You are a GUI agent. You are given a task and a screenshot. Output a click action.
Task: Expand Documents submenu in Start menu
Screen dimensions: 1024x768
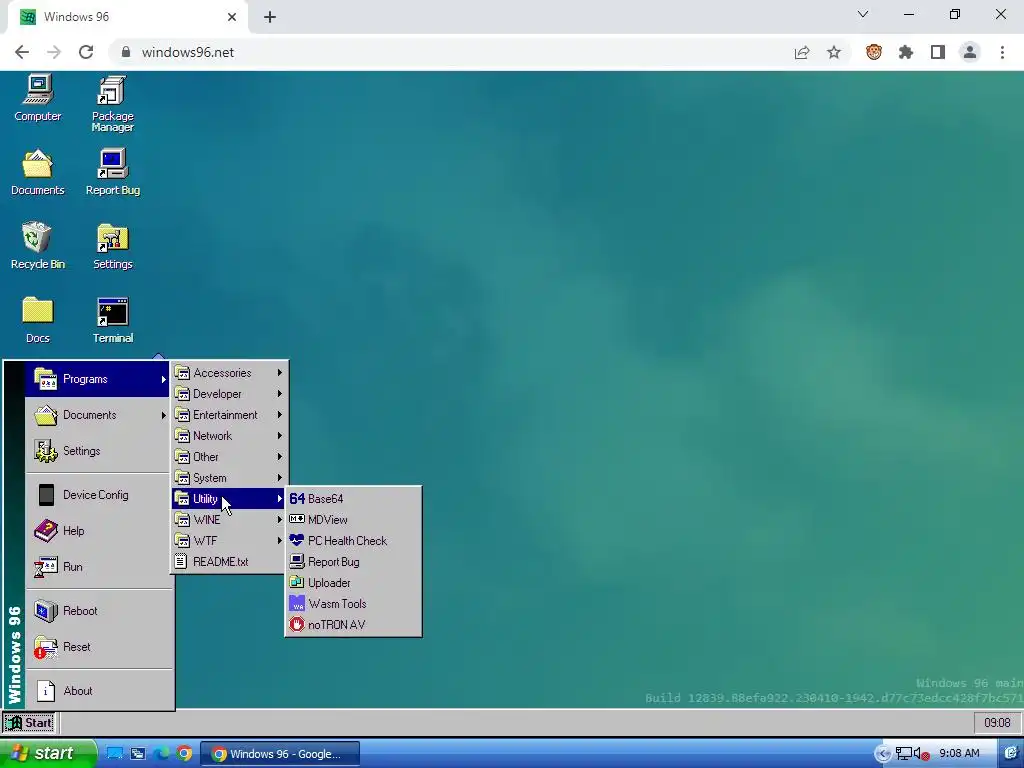[99, 415]
